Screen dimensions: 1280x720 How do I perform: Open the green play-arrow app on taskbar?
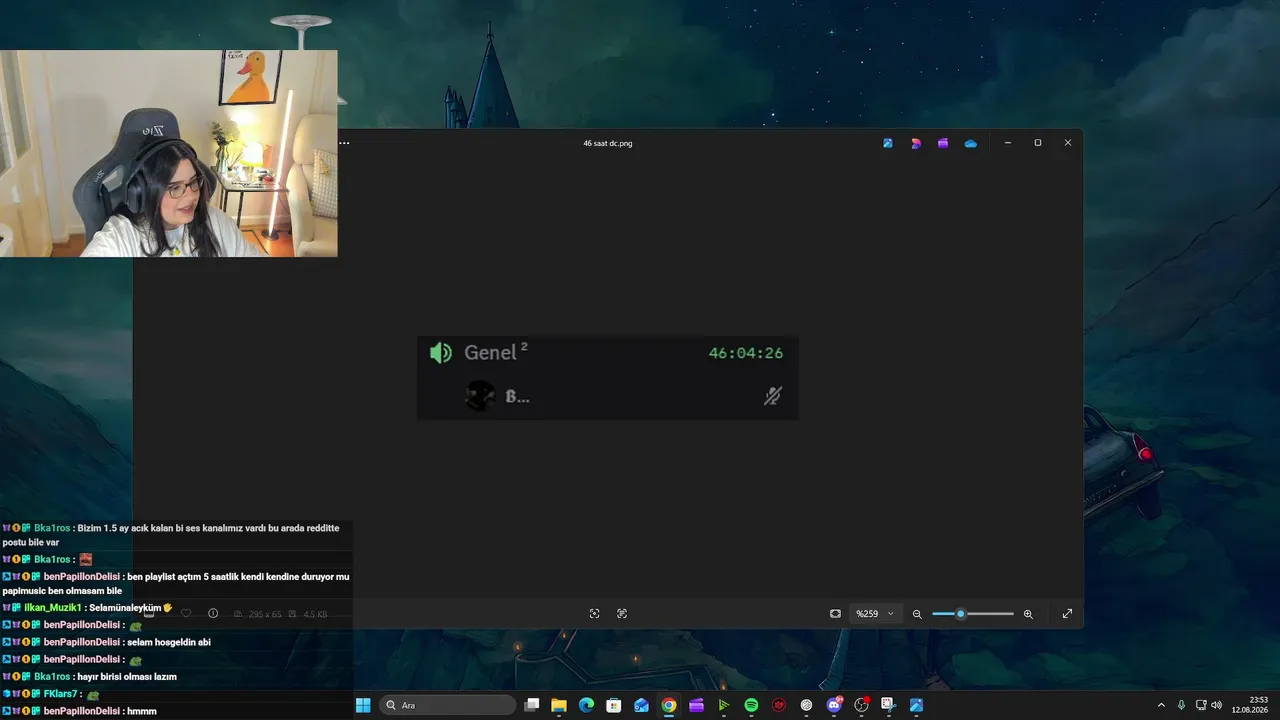[724, 705]
